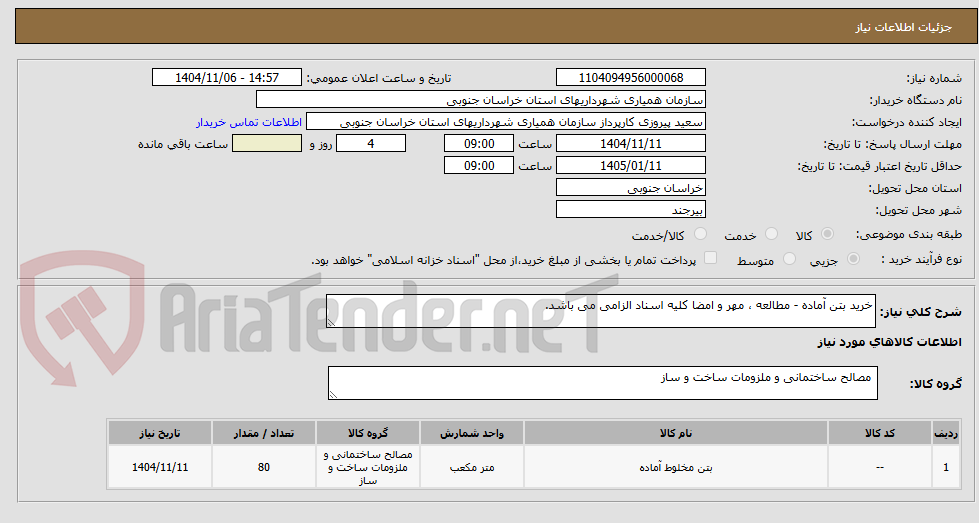Click the need number field 1104094956000068

pyautogui.click(x=631, y=77)
